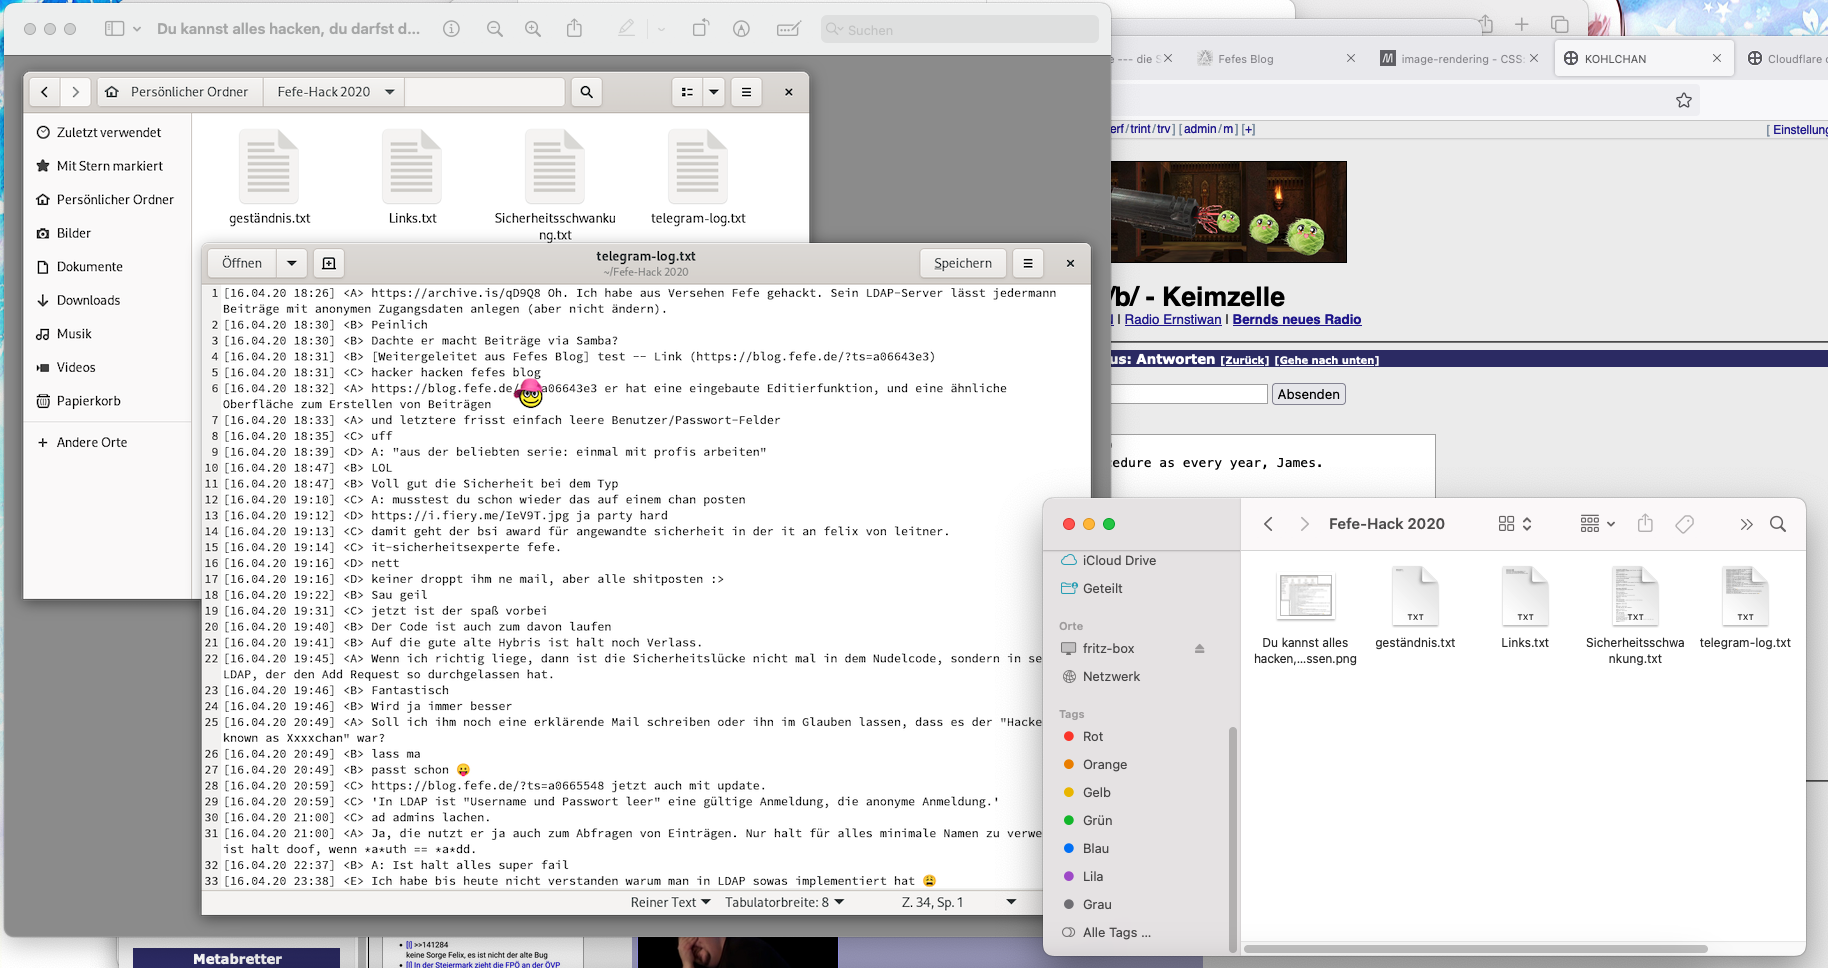Expand the status bar arrow after Z. 34, Sp. 1
Viewport: 1828px width, 968px height.
pos(1011,902)
